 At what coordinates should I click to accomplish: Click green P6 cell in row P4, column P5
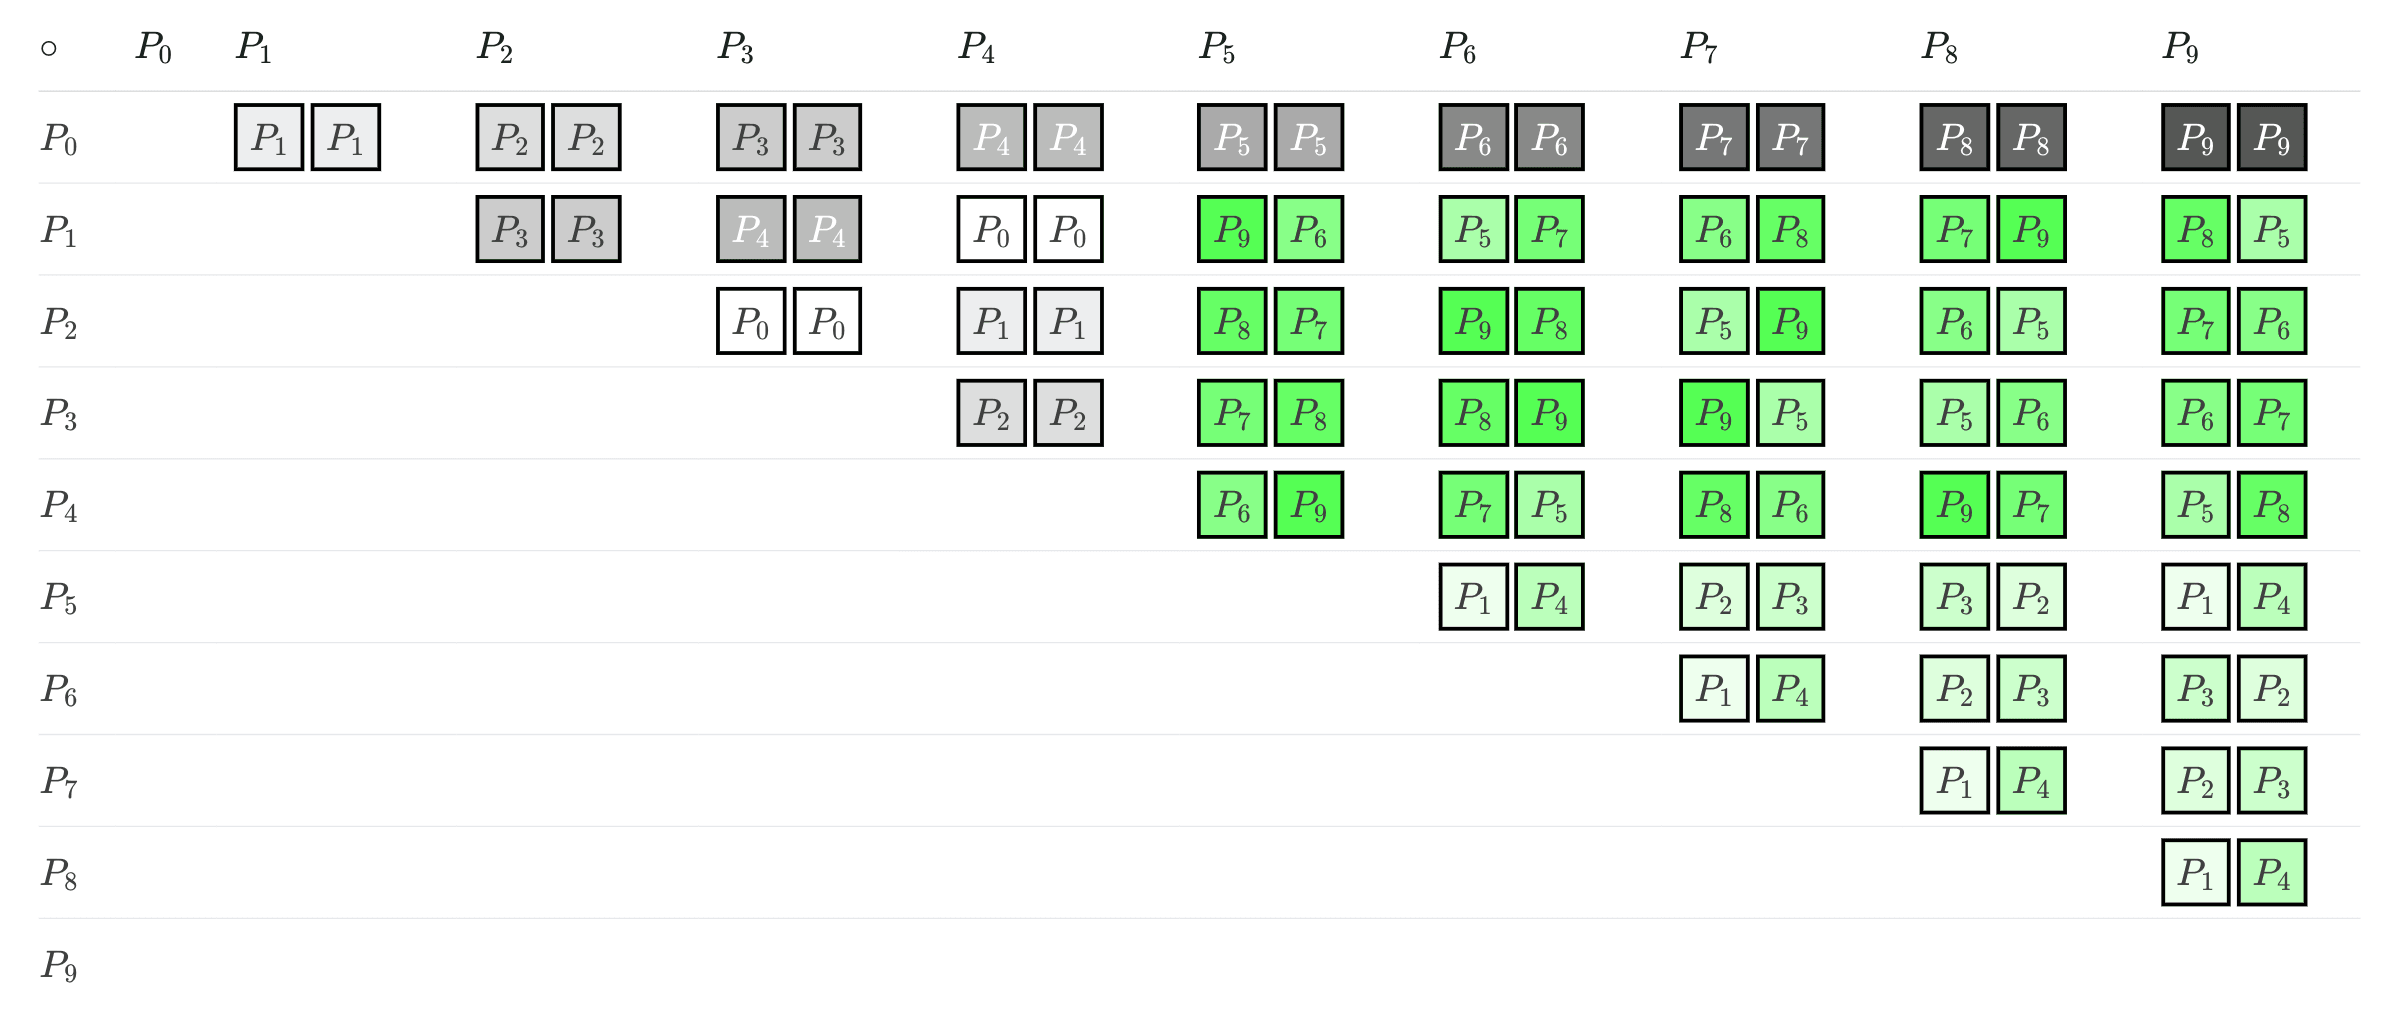[x=1232, y=505]
